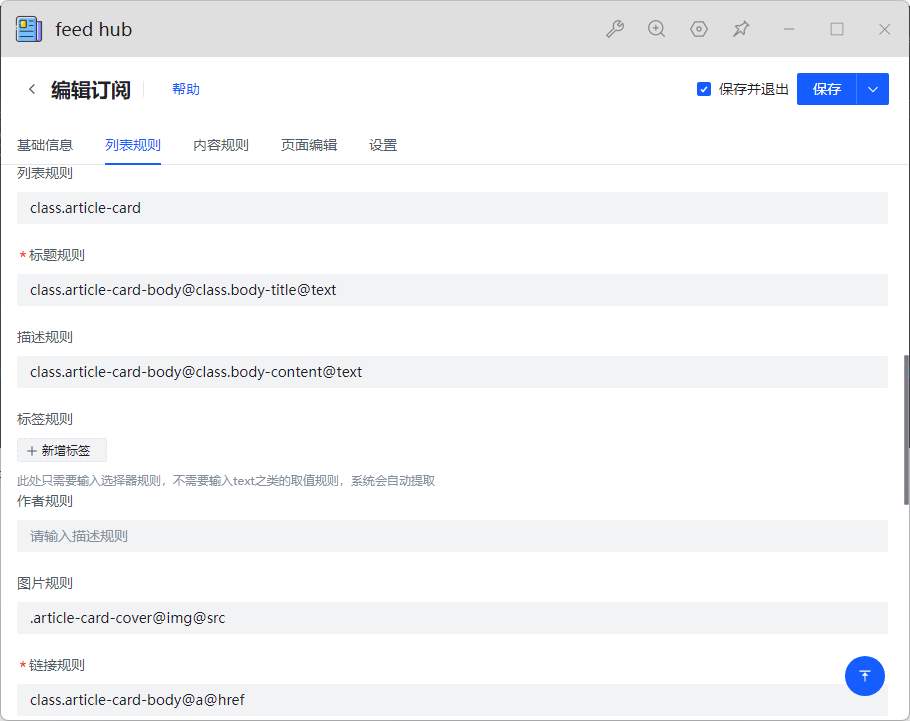Click the back-to-top floating button

865,676
